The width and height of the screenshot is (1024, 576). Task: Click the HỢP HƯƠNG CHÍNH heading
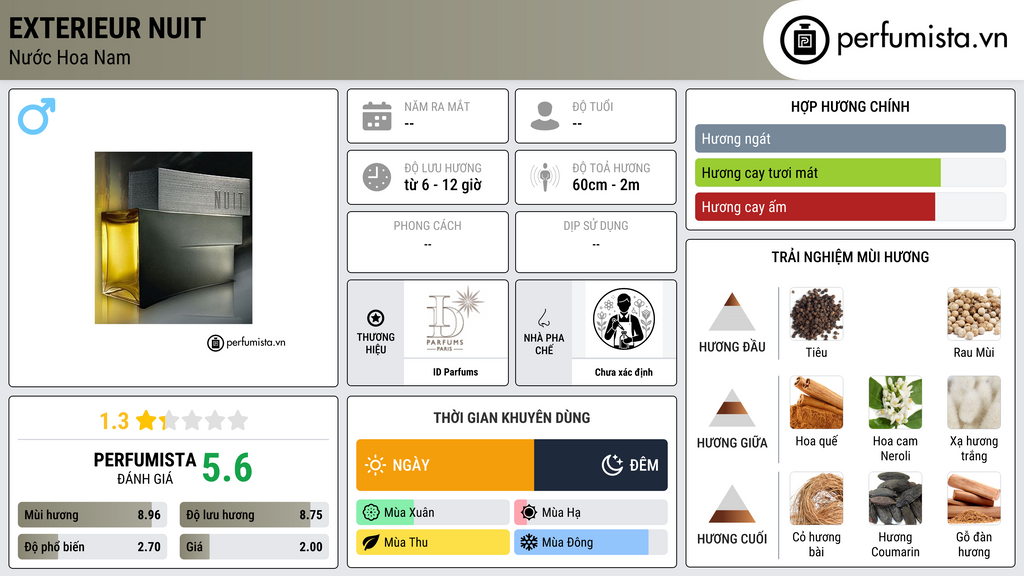[x=850, y=106]
